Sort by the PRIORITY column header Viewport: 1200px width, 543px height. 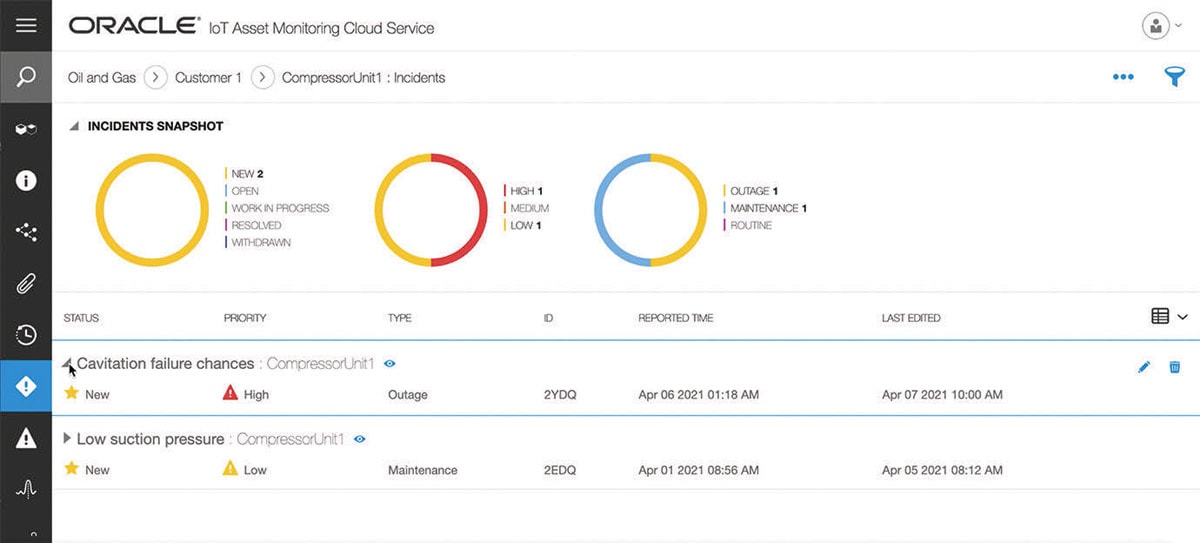(x=245, y=318)
